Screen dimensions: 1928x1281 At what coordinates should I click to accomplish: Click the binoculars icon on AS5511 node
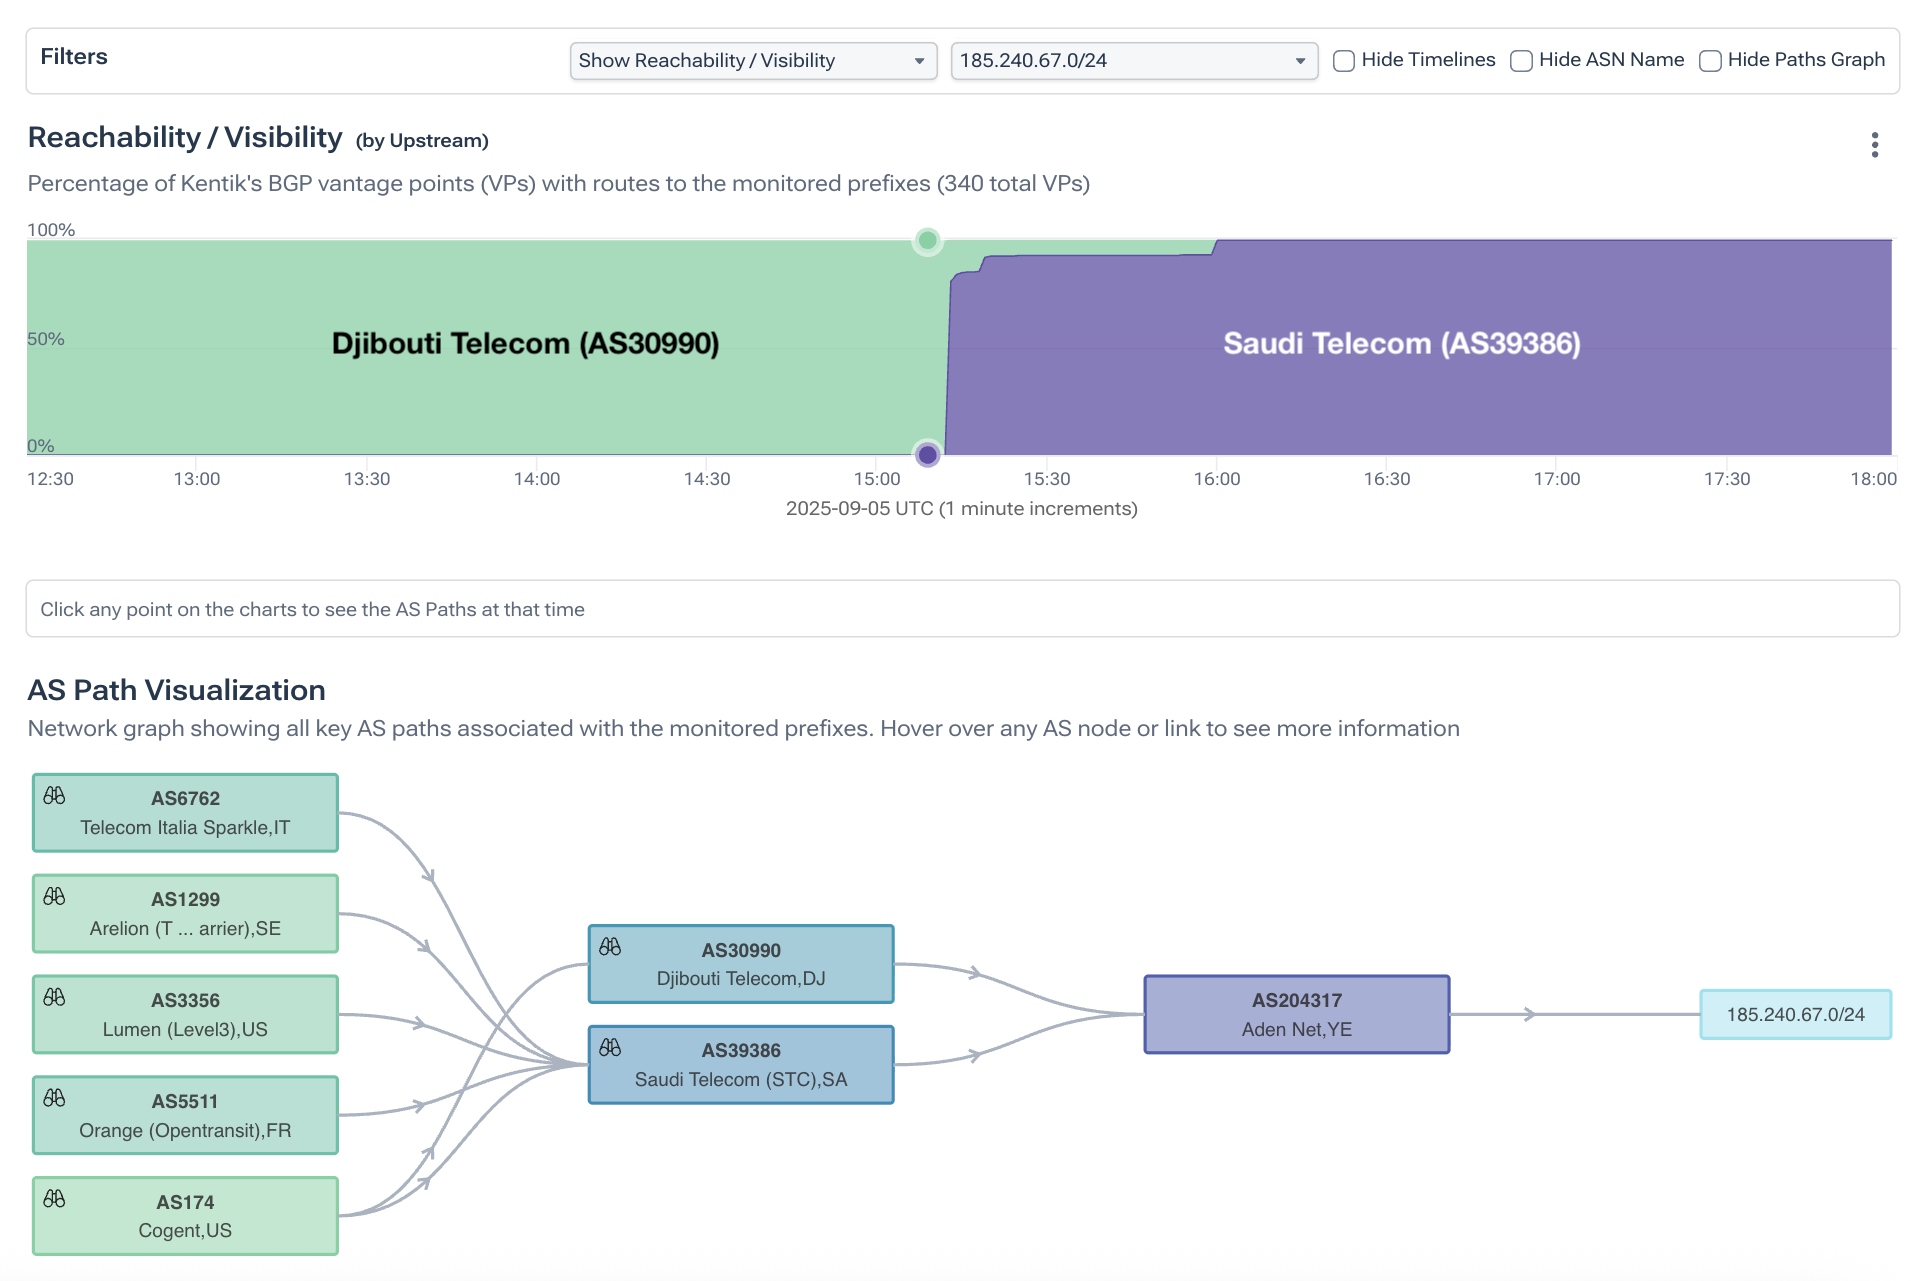point(54,1099)
